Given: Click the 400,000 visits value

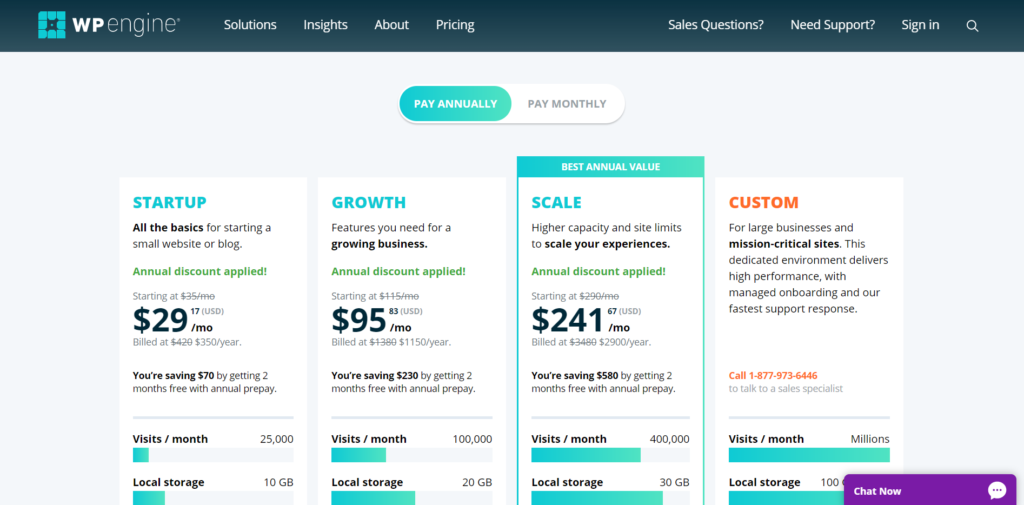Looking at the screenshot, I should 669,439.
